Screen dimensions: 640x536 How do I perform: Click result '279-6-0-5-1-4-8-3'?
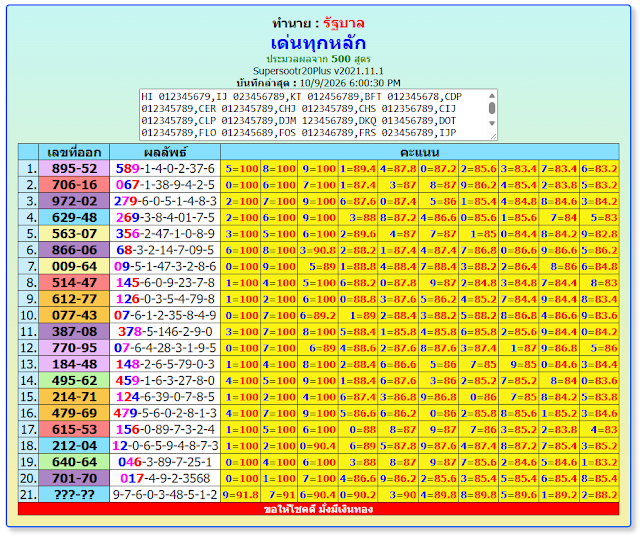165,201
